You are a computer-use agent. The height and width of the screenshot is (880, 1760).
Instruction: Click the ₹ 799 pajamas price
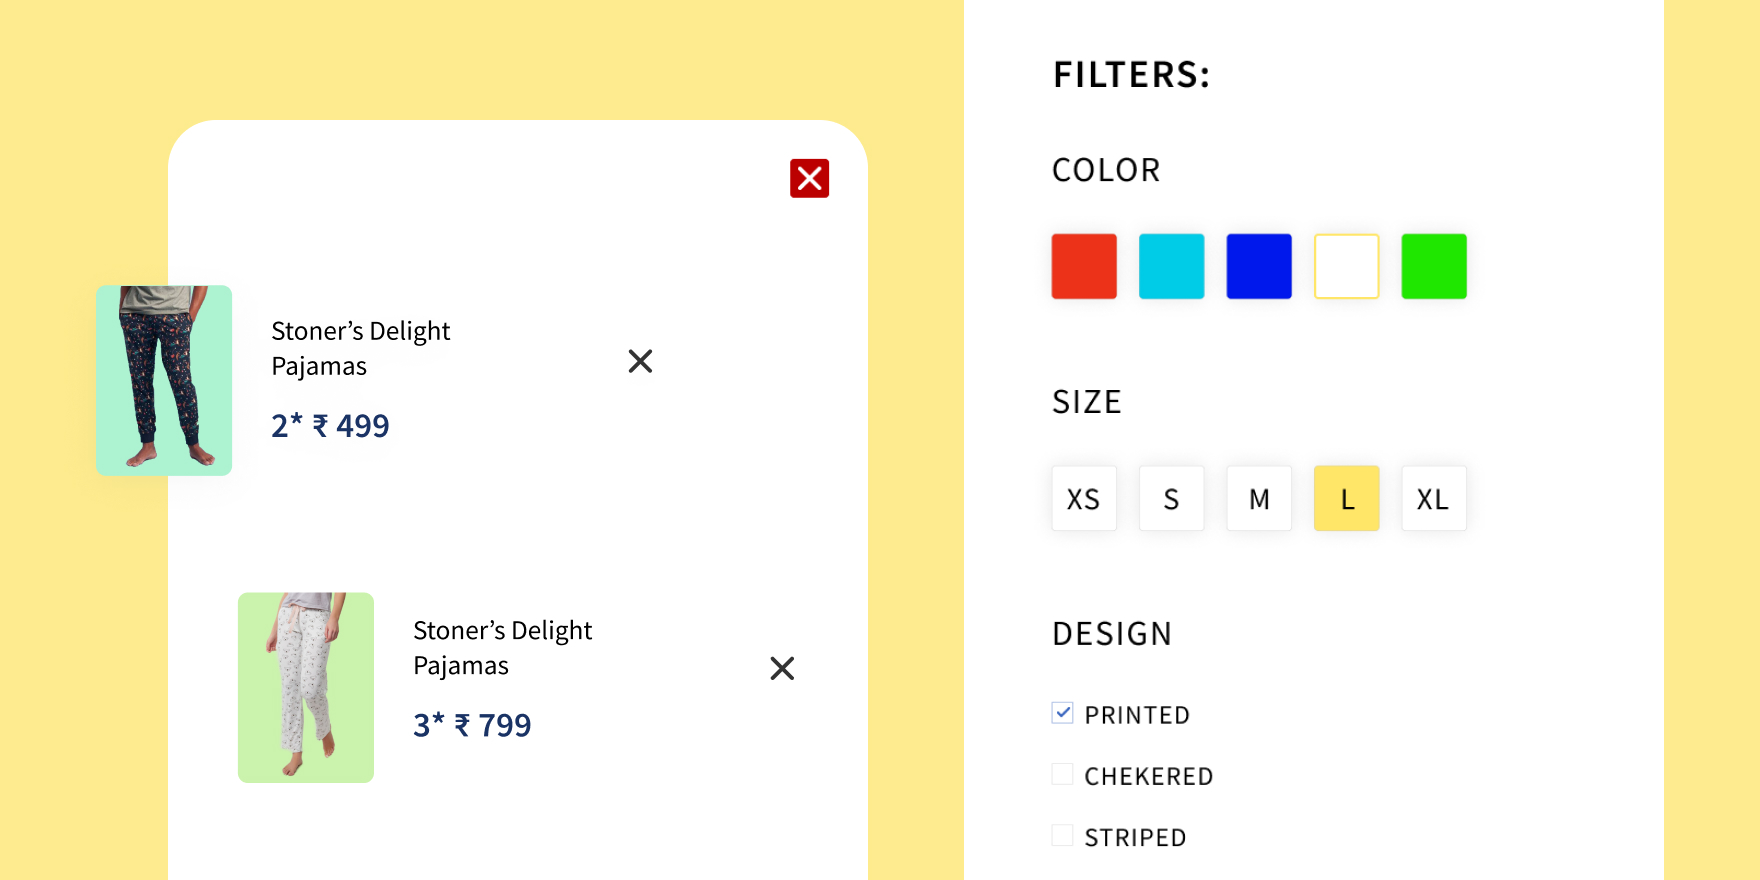click(x=472, y=725)
